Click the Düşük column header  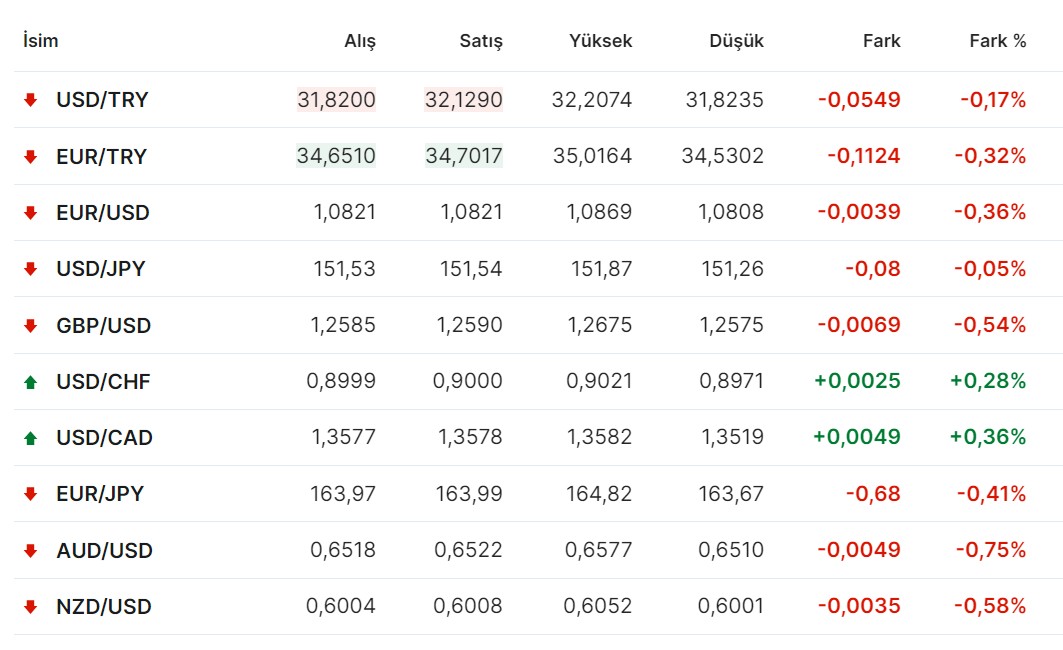coord(736,41)
